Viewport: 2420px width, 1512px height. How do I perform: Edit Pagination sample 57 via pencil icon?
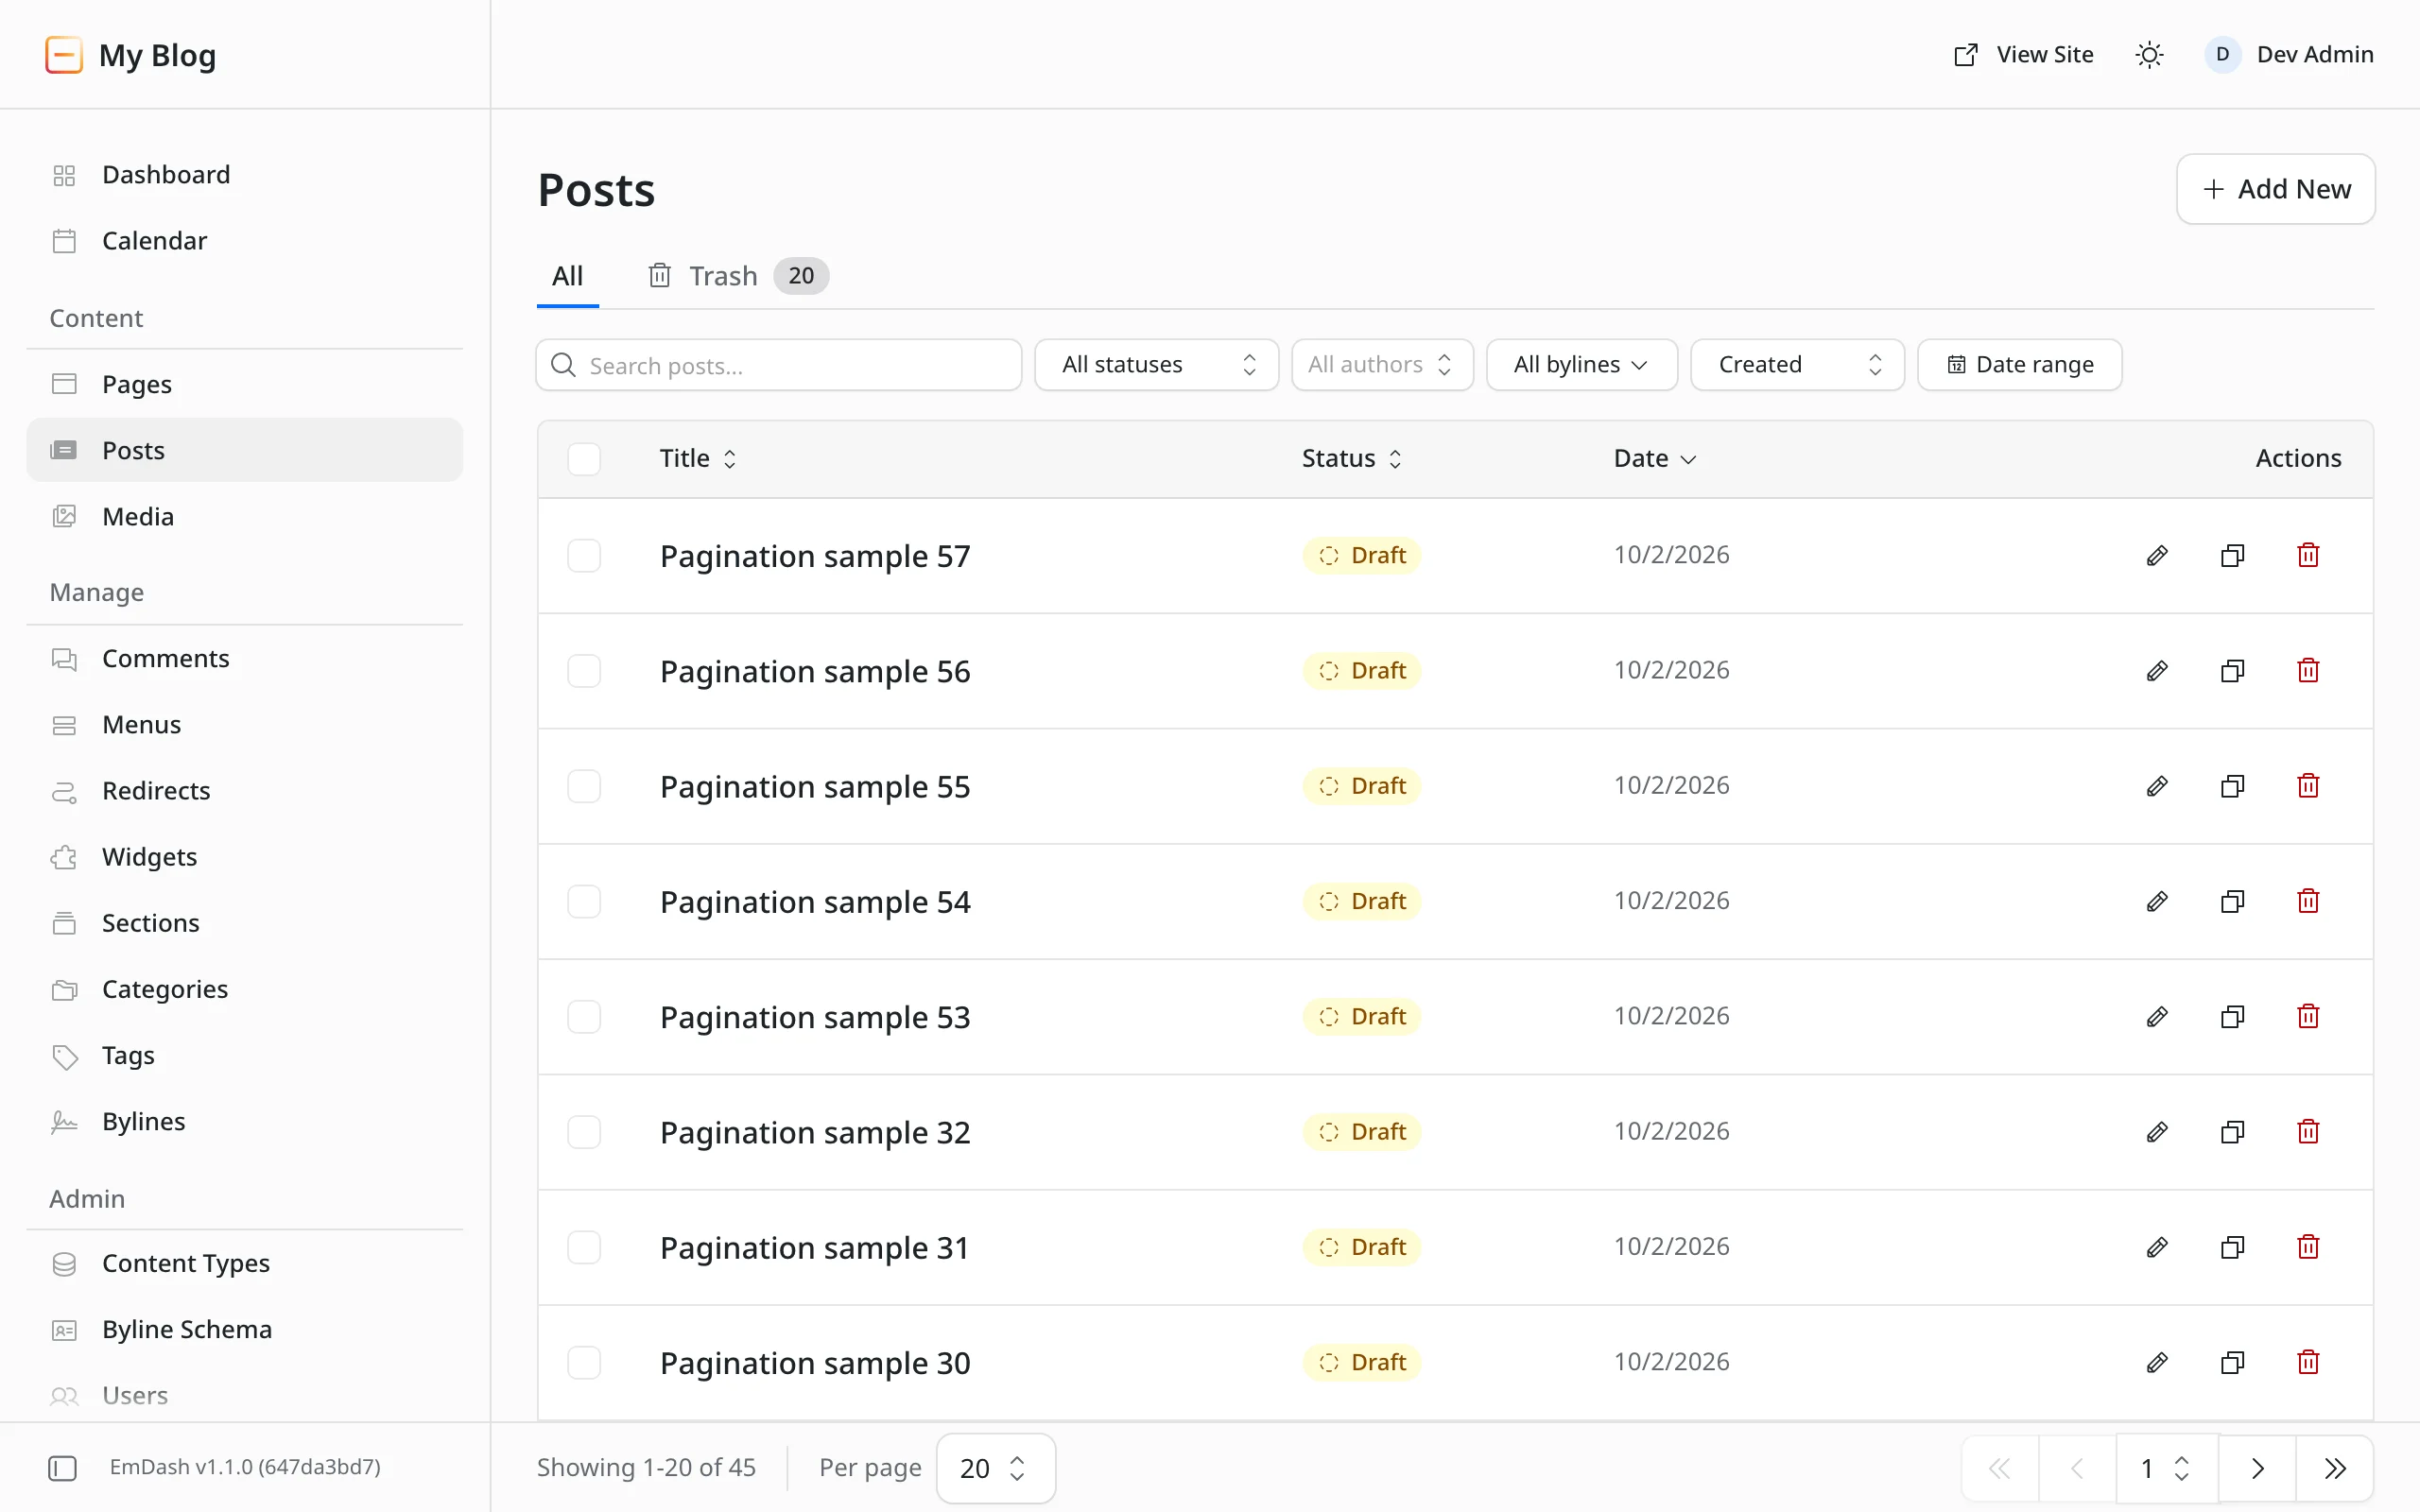tap(2157, 555)
